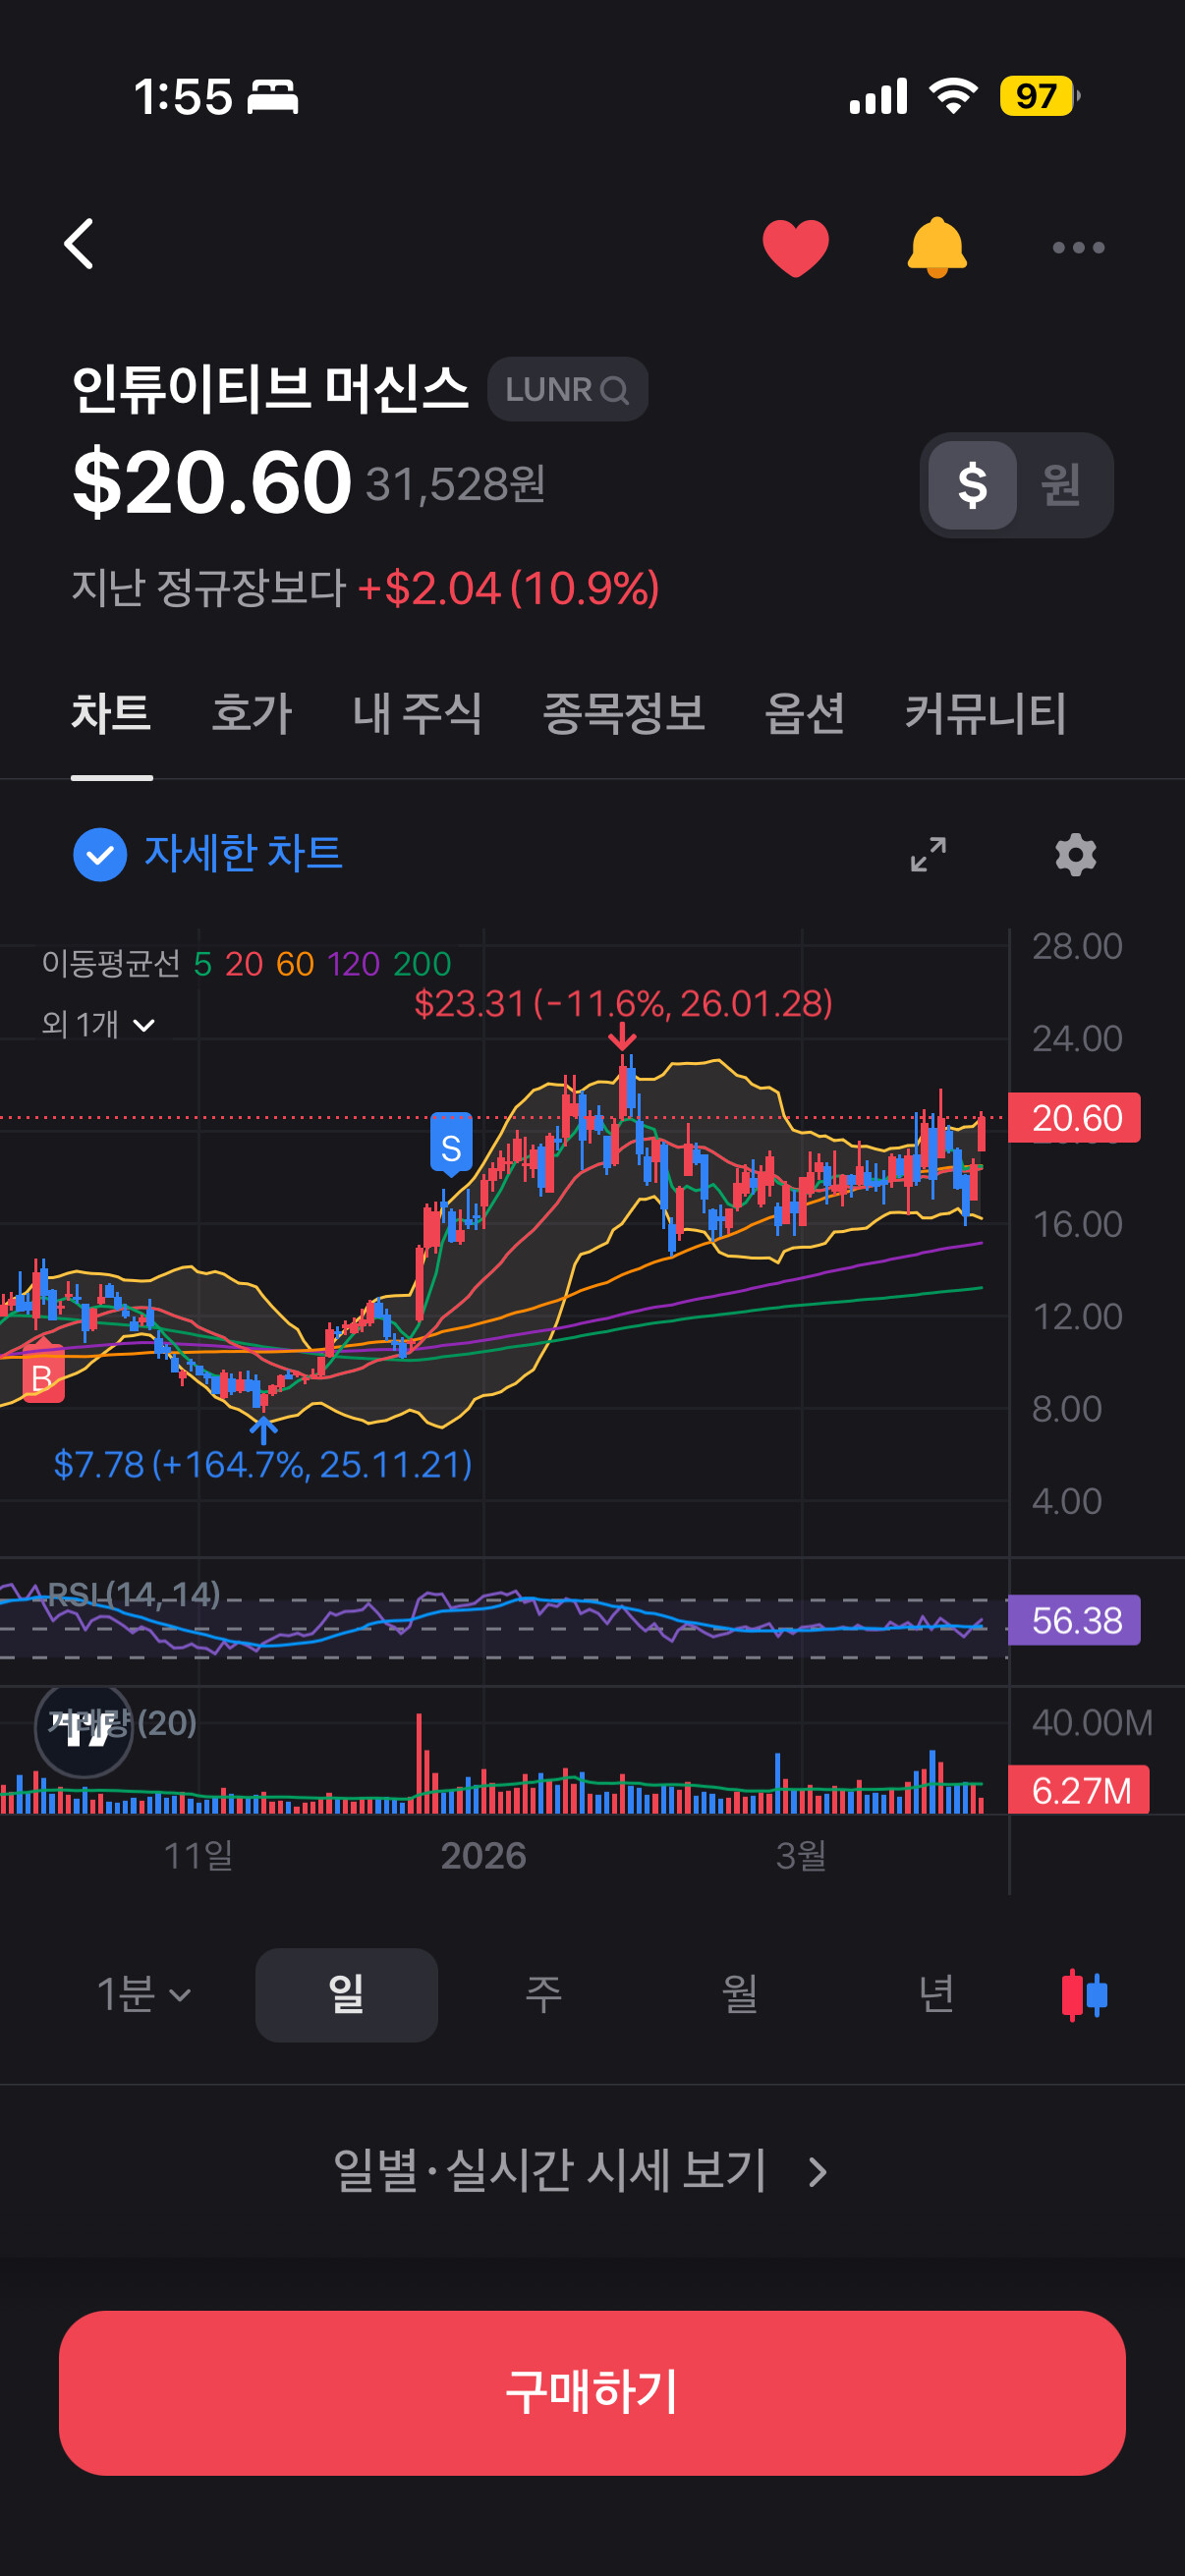Image resolution: width=1185 pixels, height=2576 pixels.
Task: Open price alerts with the bell icon
Action: point(937,247)
